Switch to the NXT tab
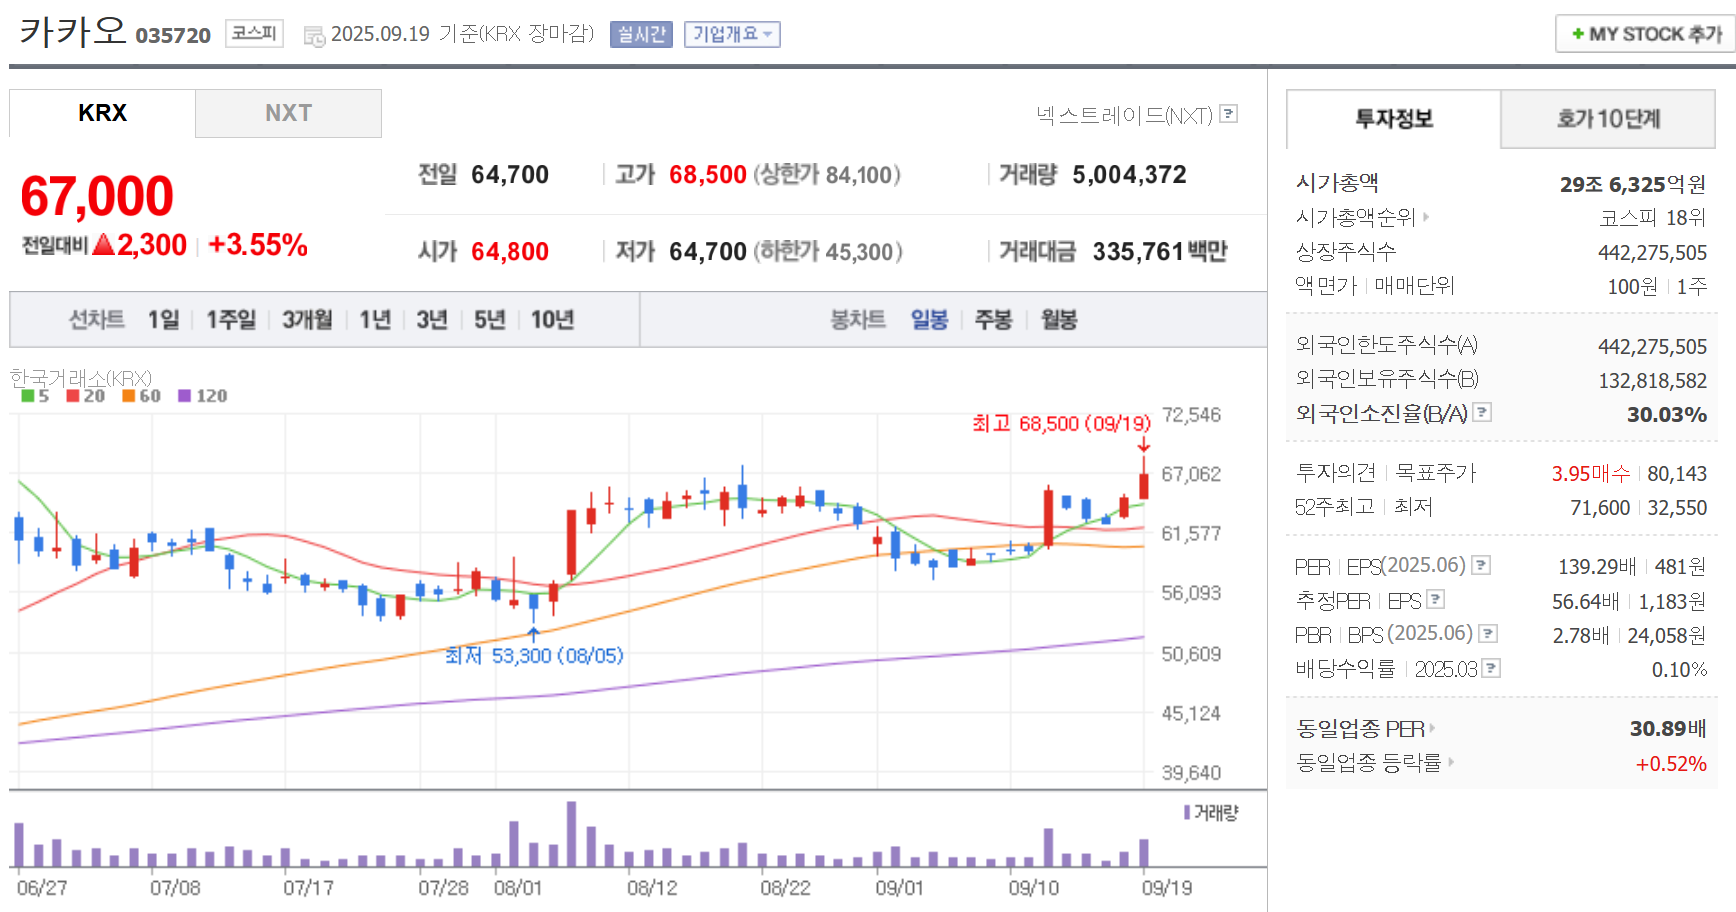The image size is (1736, 912). (x=288, y=113)
